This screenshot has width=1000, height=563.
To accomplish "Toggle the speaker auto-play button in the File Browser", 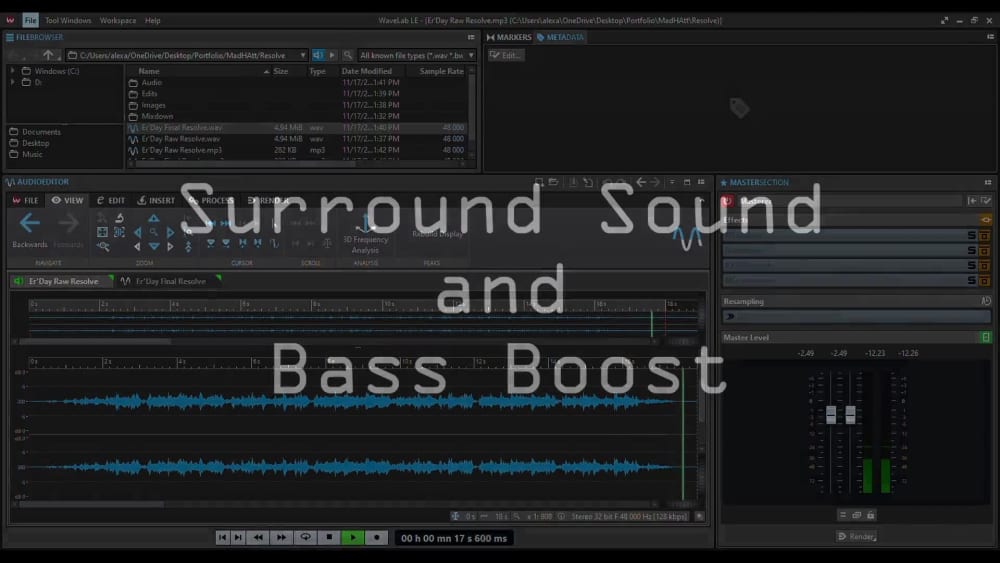I will coord(318,55).
